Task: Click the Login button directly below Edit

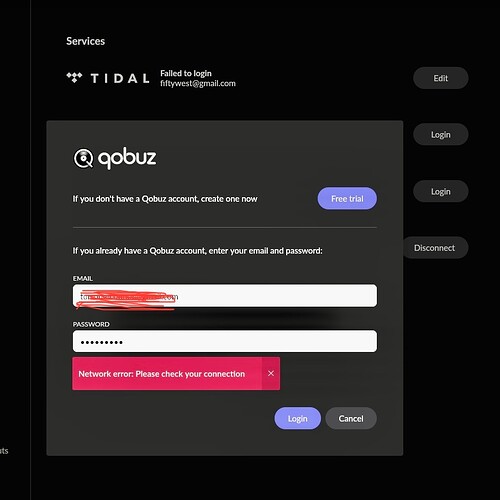Action: pos(441,135)
